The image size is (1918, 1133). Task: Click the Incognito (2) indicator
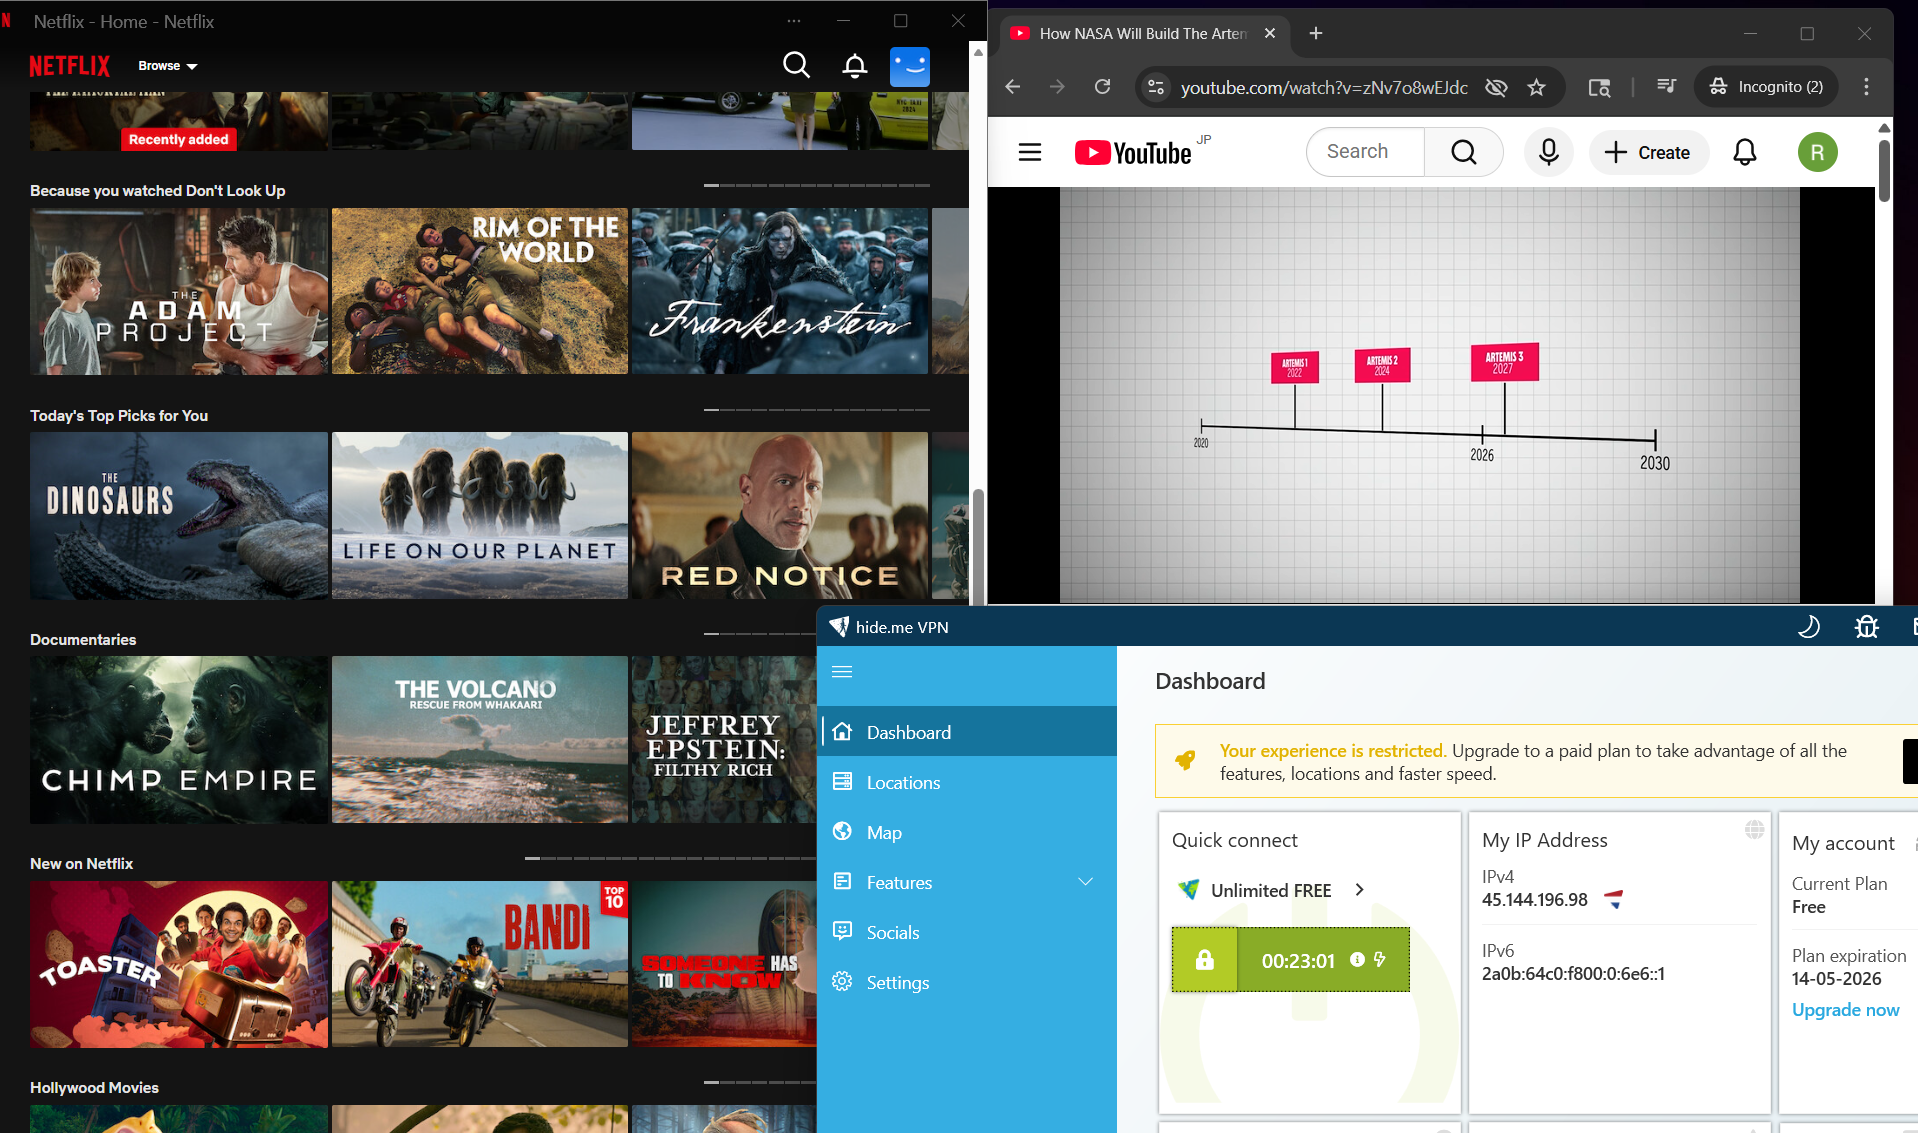click(1767, 87)
